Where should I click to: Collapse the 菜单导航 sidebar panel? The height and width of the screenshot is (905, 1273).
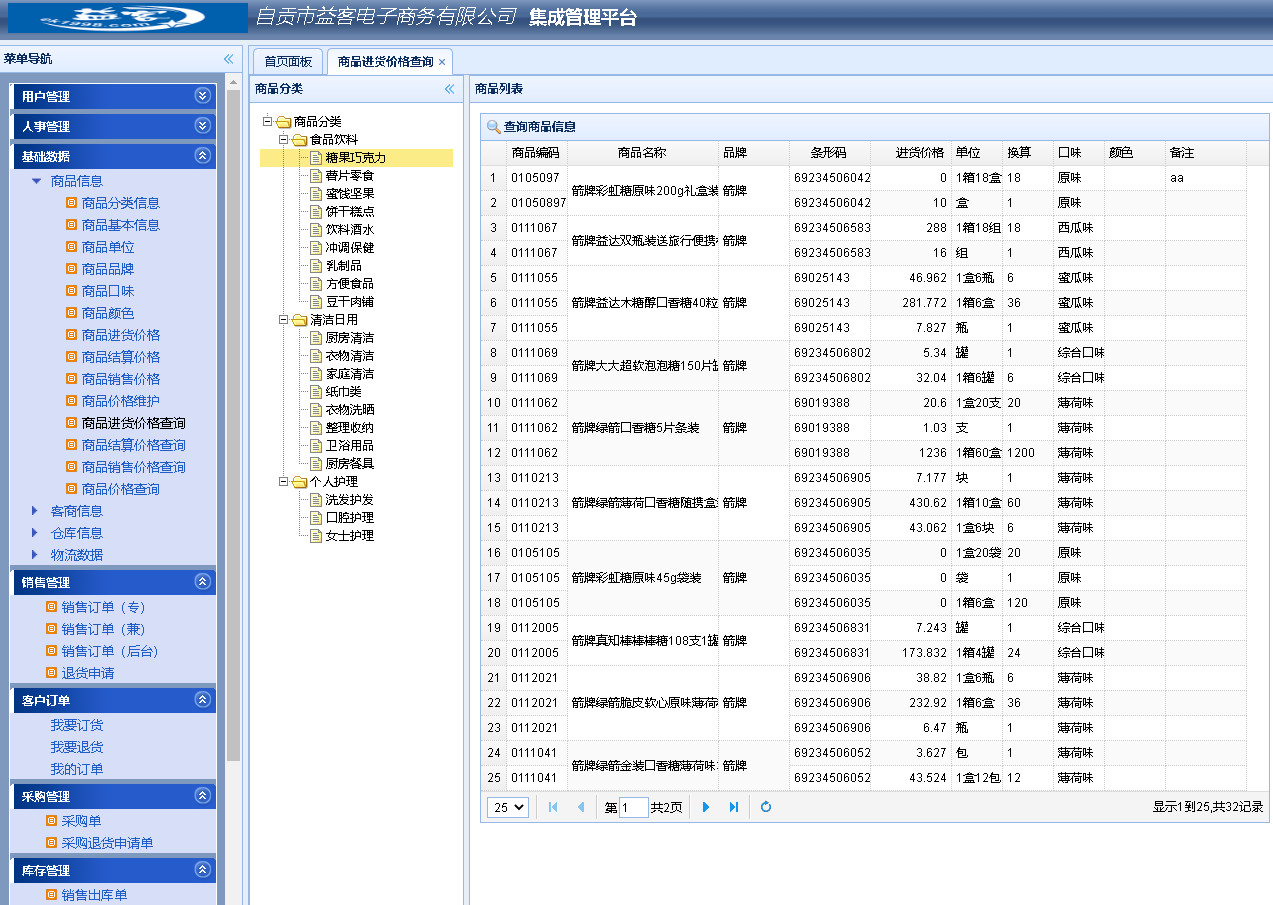(228, 59)
